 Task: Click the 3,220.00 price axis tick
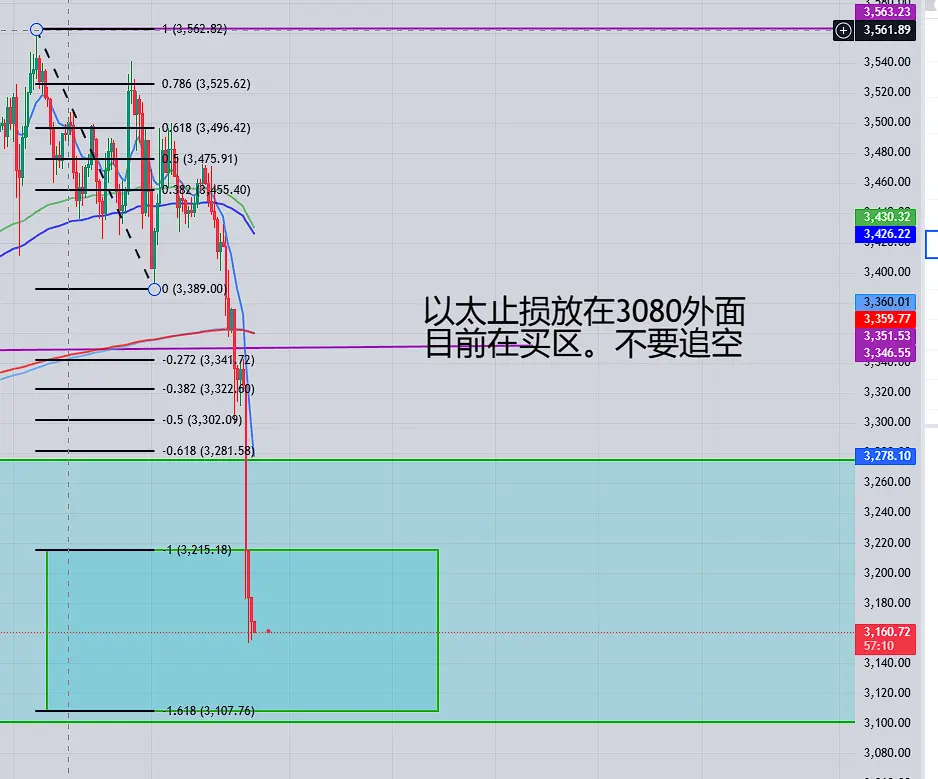[x=887, y=543]
